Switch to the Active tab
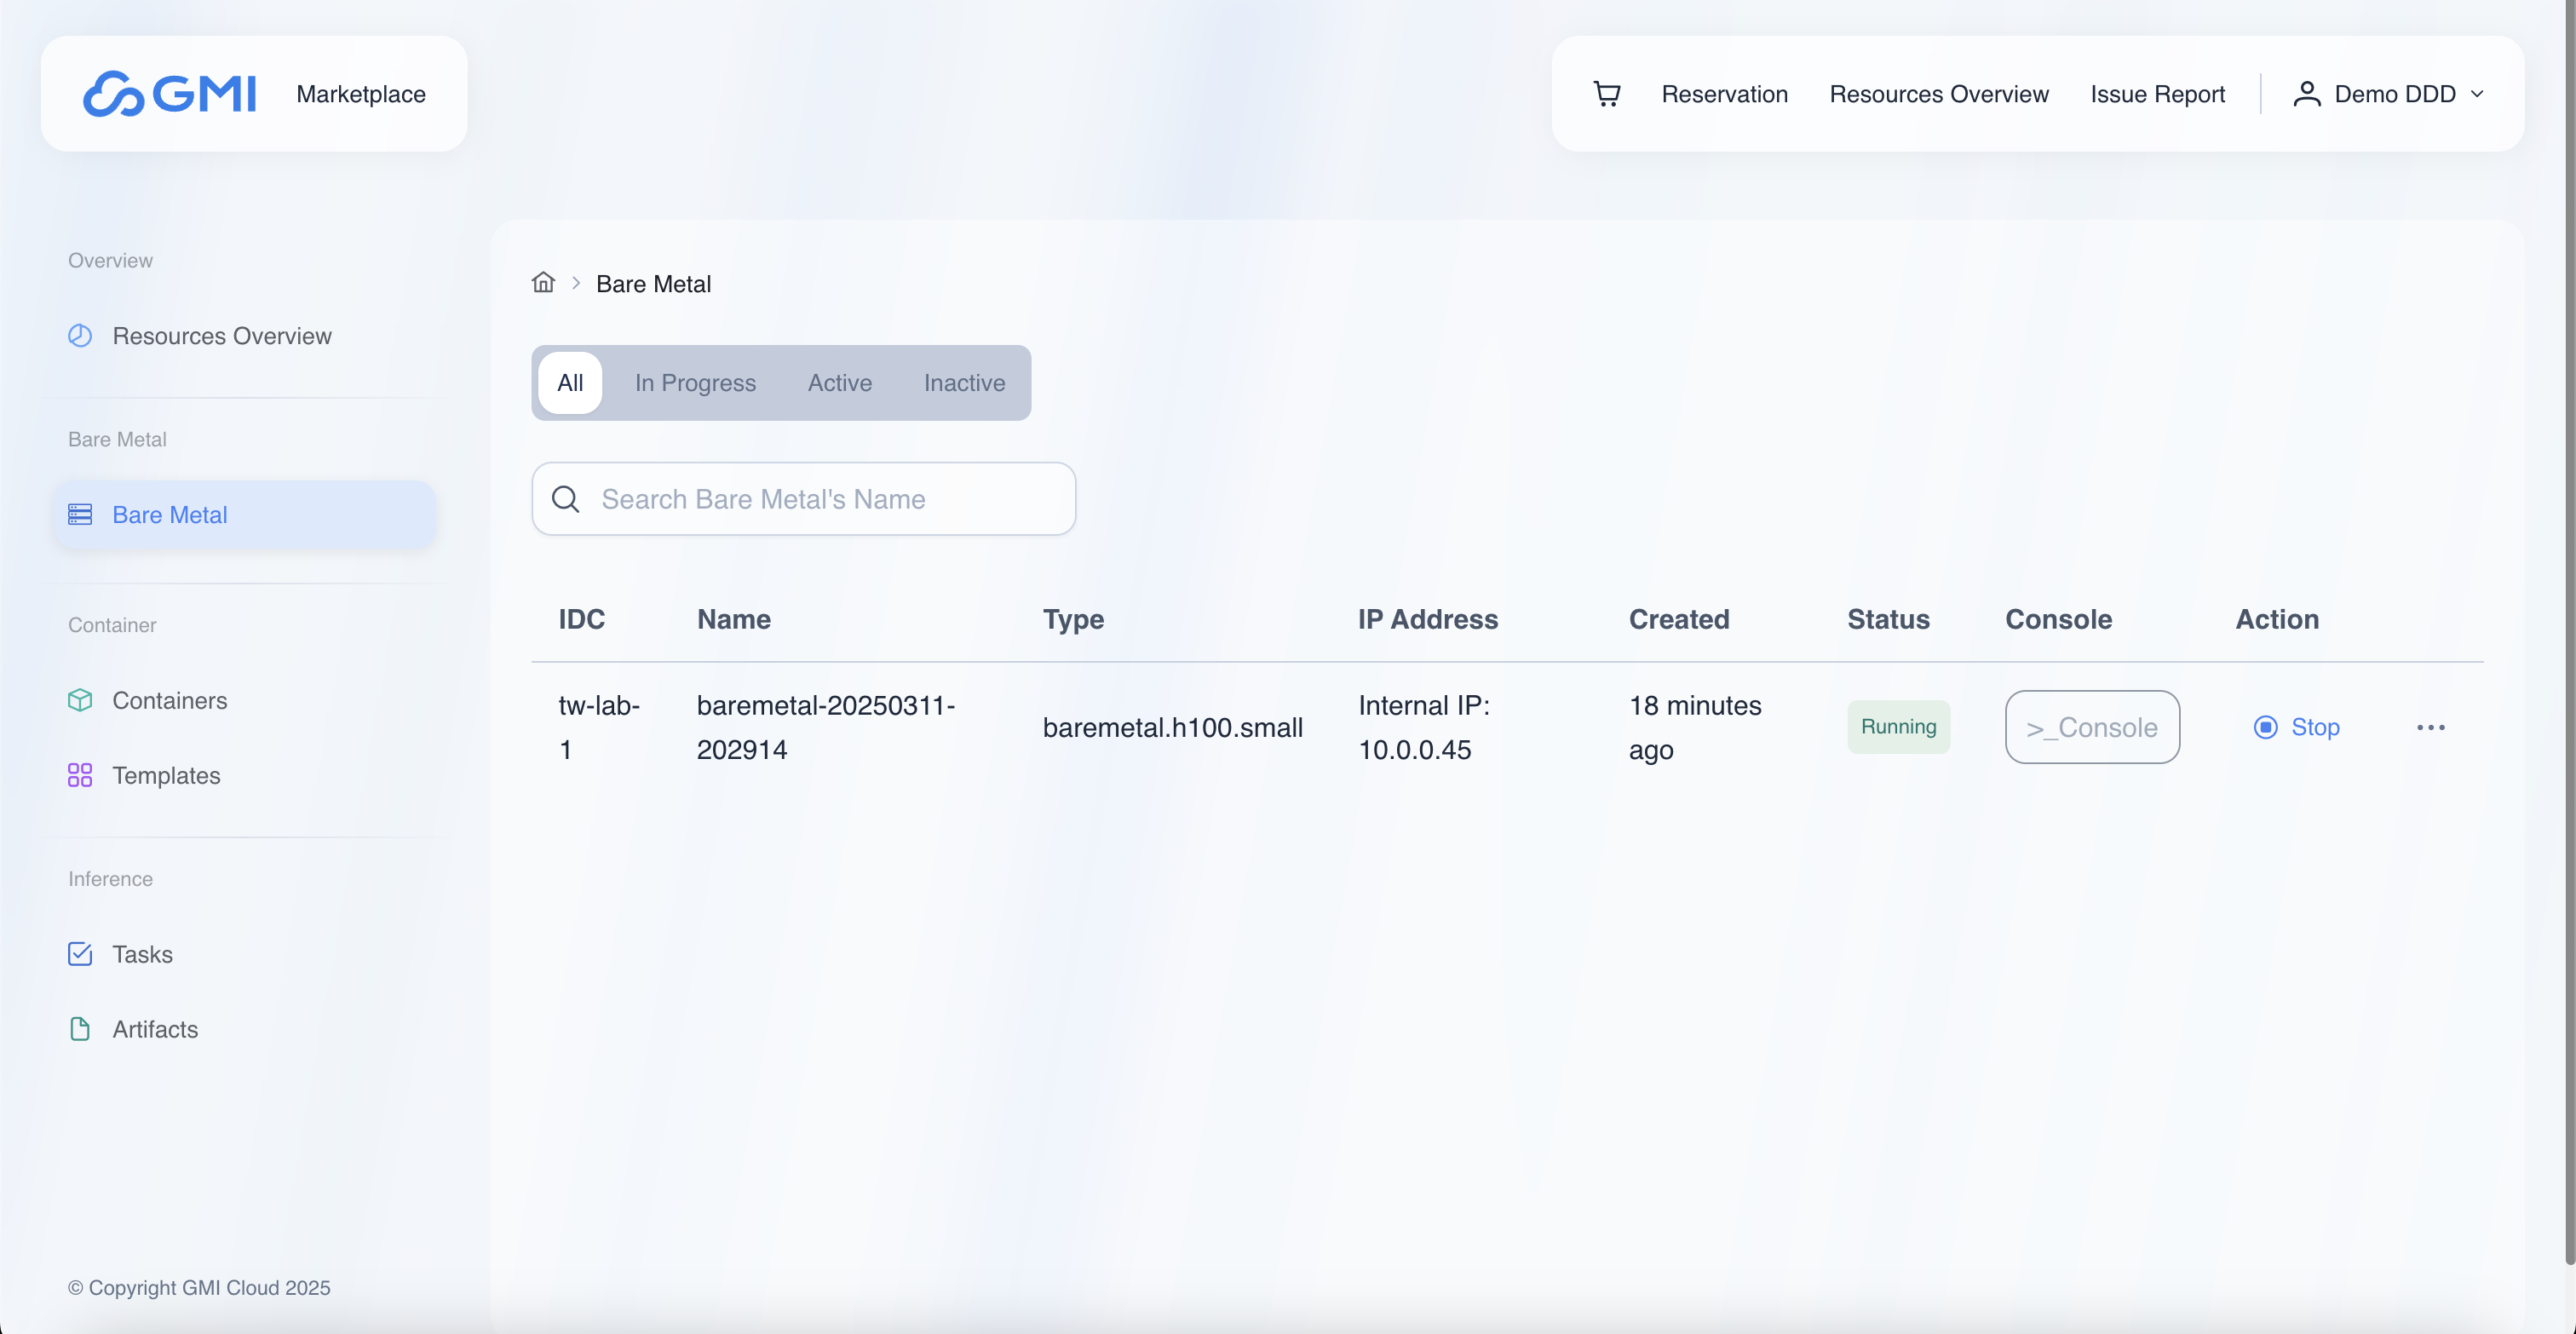Viewport: 2576px width, 1334px height. click(x=840, y=383)
